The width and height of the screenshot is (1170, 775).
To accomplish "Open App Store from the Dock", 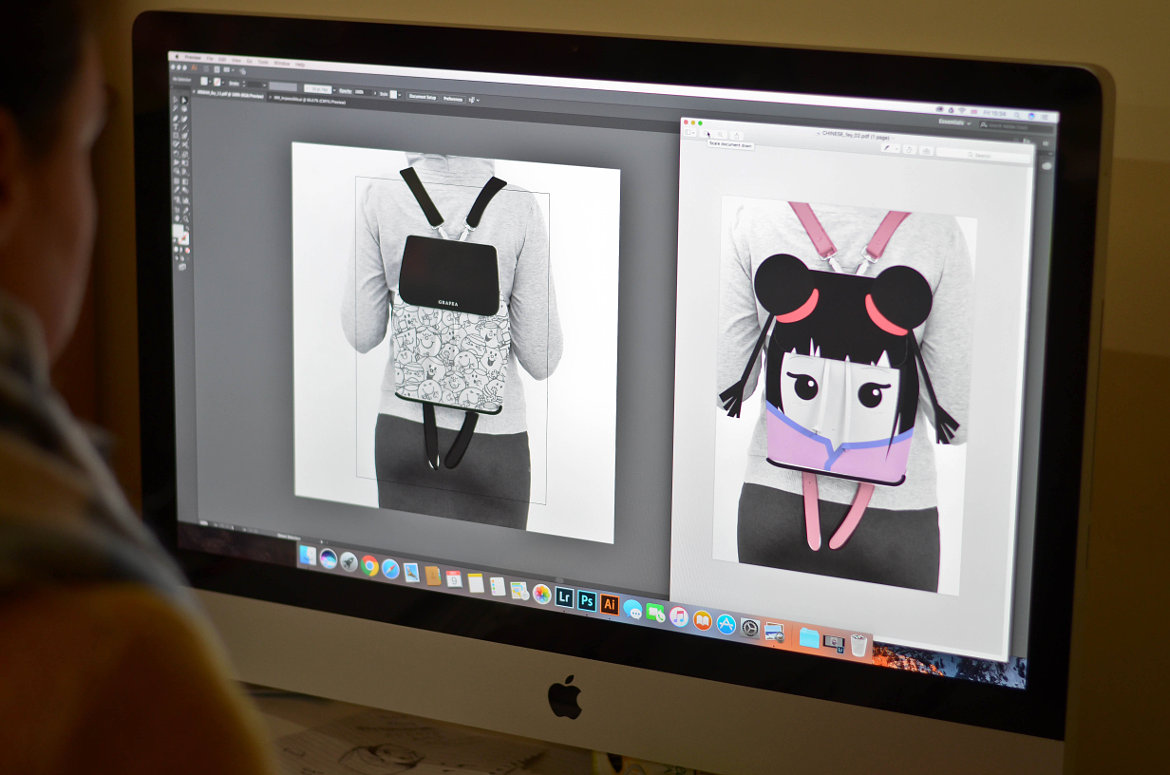I will coord(726,624).
